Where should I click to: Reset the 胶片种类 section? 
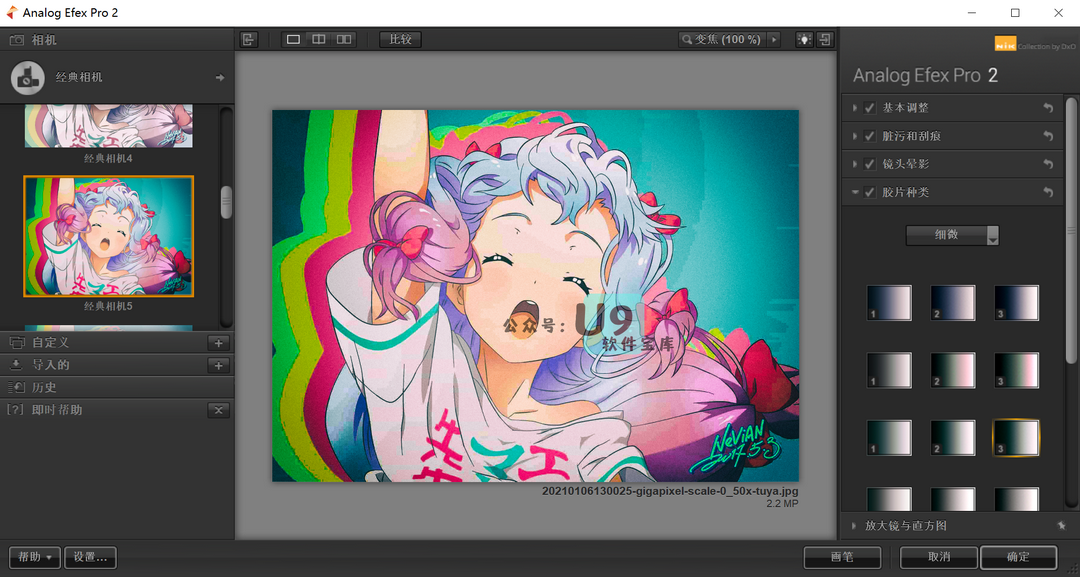pos(1048,192)
